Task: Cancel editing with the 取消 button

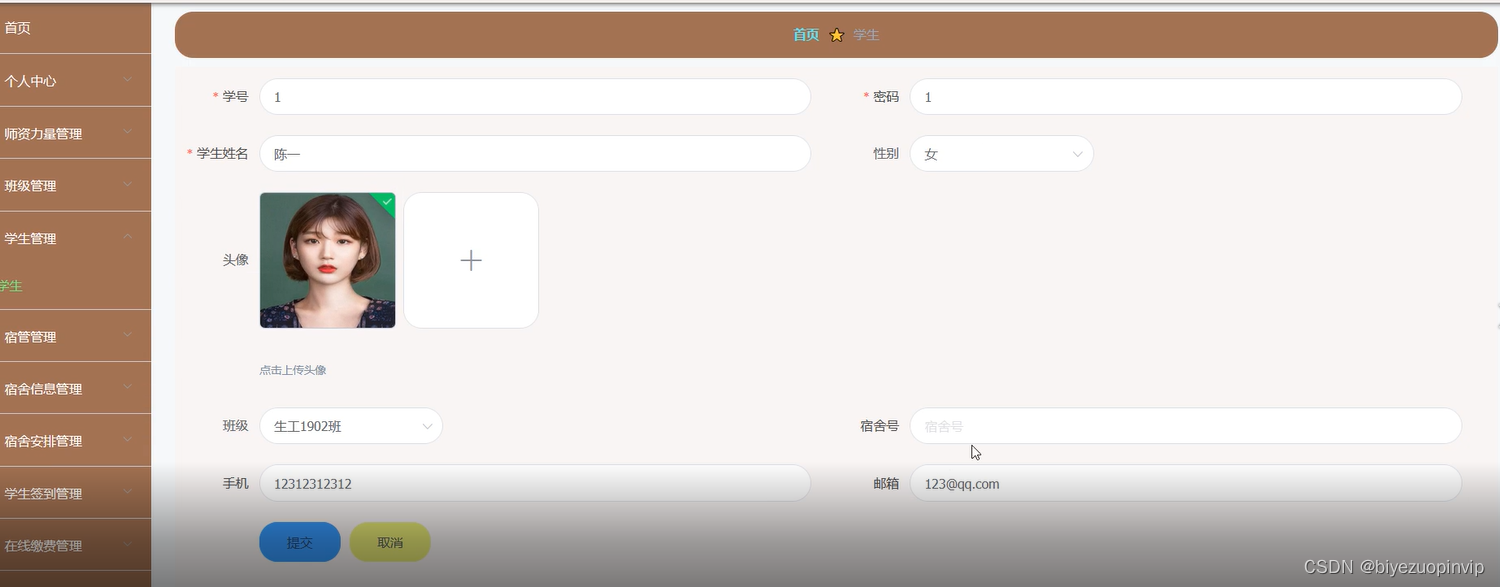Action: 389,541
